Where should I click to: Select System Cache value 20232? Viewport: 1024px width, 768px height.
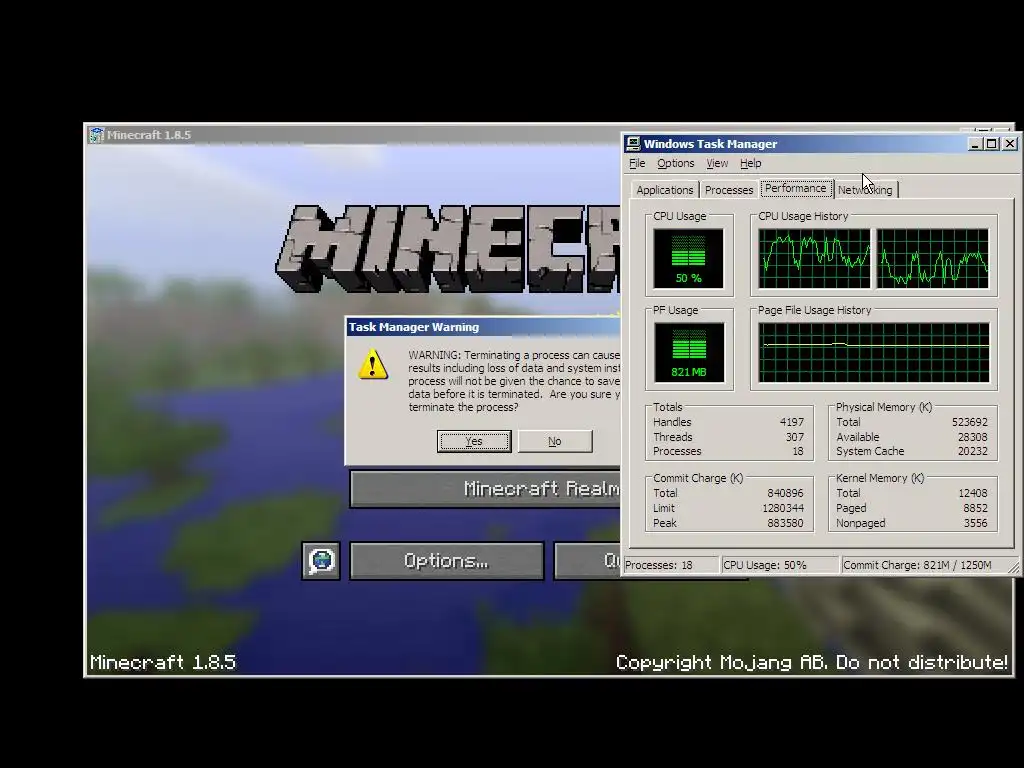coord(972,451)
